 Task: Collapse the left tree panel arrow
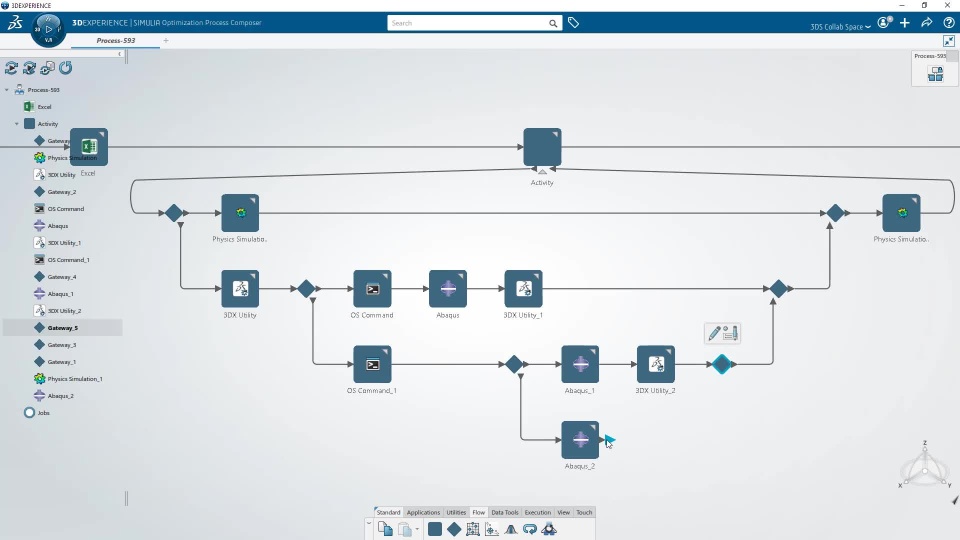(119, 54)
